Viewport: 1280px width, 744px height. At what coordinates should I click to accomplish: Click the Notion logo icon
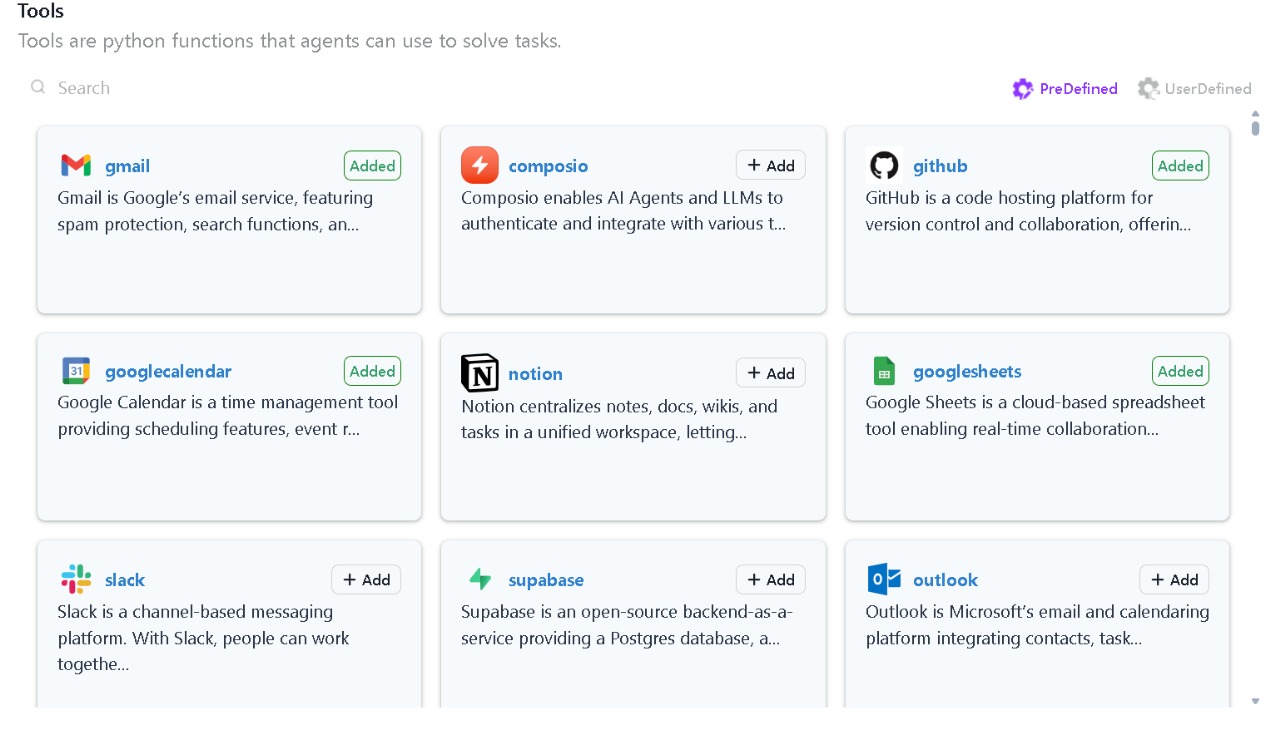480,373
